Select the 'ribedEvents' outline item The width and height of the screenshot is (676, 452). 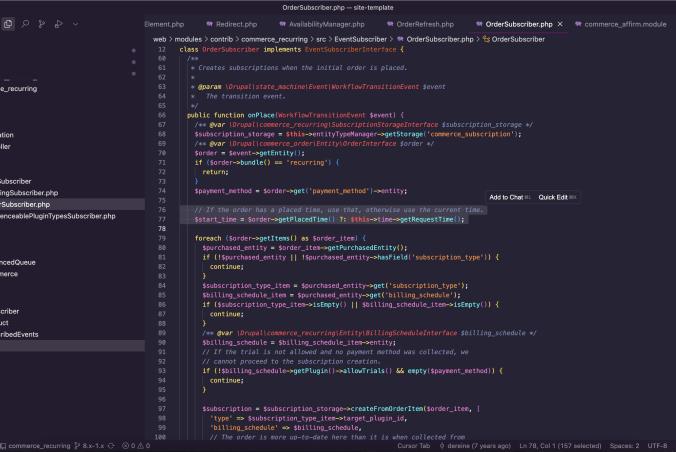pos(19,334)
